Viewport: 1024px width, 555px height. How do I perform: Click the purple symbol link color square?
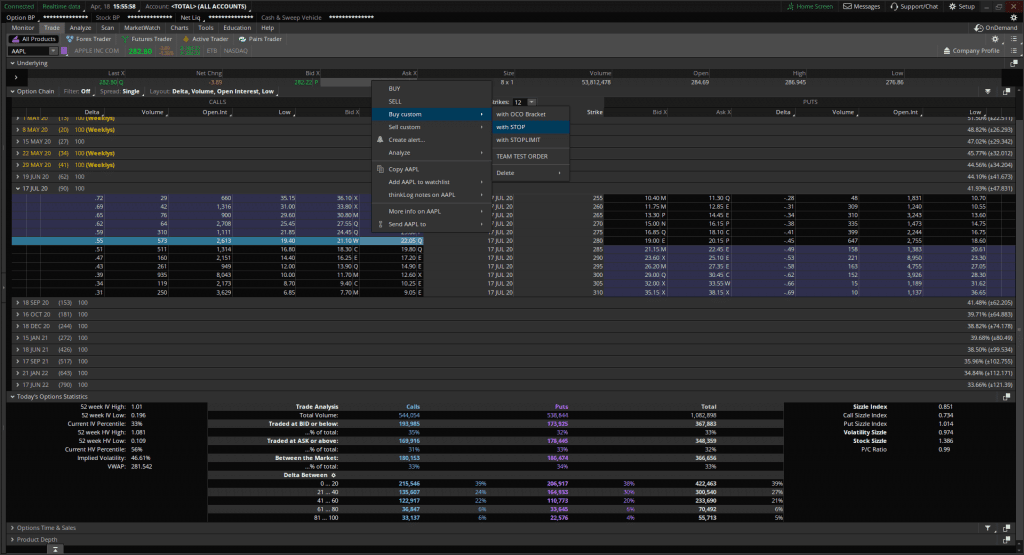point(66,50)
